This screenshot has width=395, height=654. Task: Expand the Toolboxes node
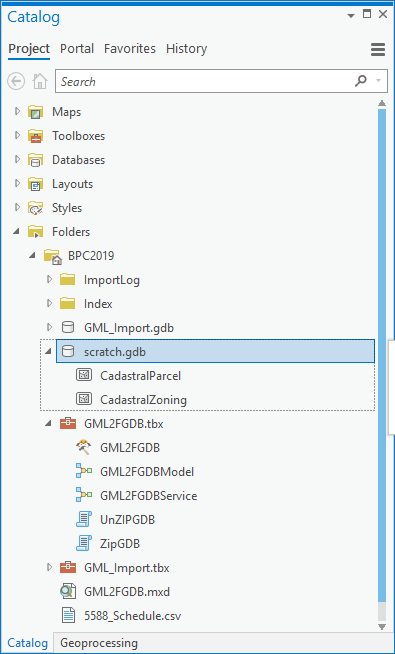click(x=17, y=136)
